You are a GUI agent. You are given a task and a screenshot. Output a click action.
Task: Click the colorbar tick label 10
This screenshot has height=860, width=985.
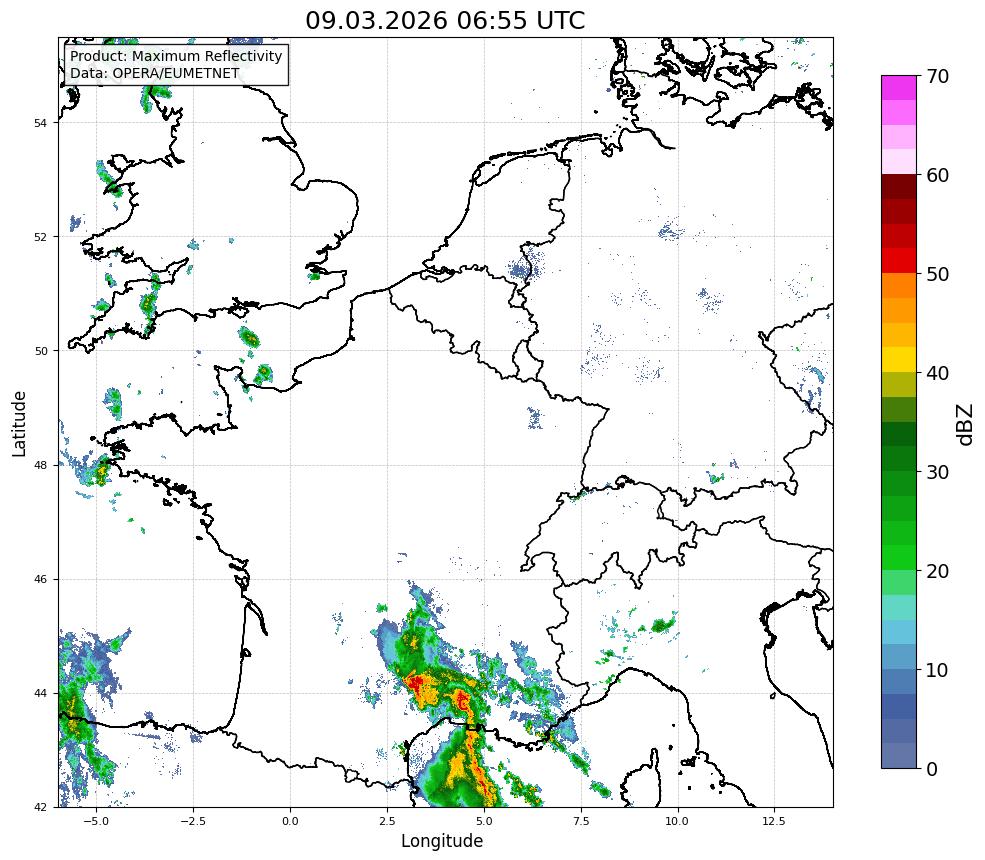(x=937, y=670)
